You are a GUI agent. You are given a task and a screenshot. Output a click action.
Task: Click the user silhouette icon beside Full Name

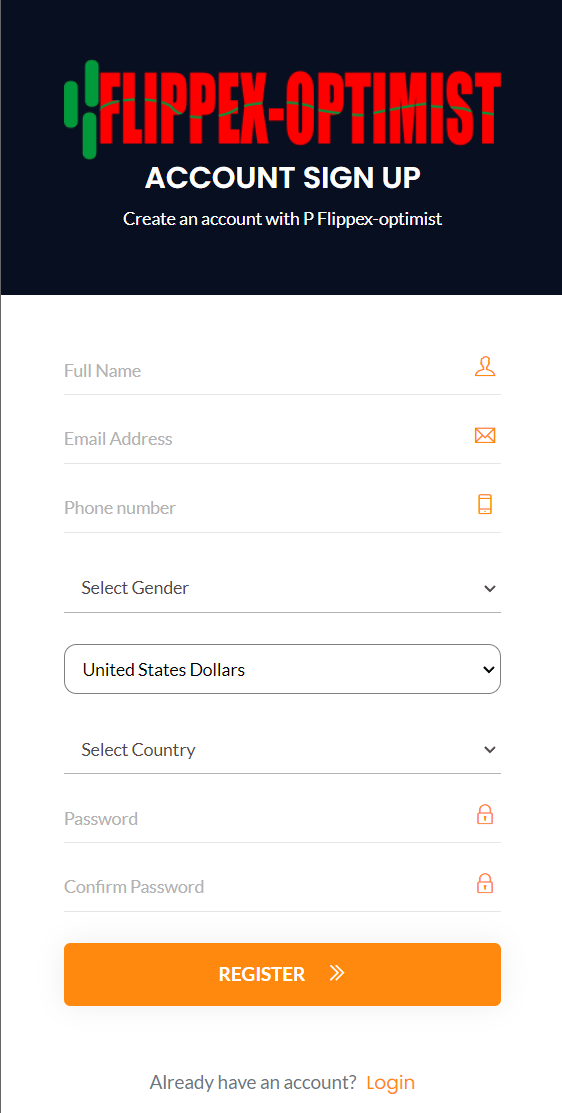(x=485, y=367)
